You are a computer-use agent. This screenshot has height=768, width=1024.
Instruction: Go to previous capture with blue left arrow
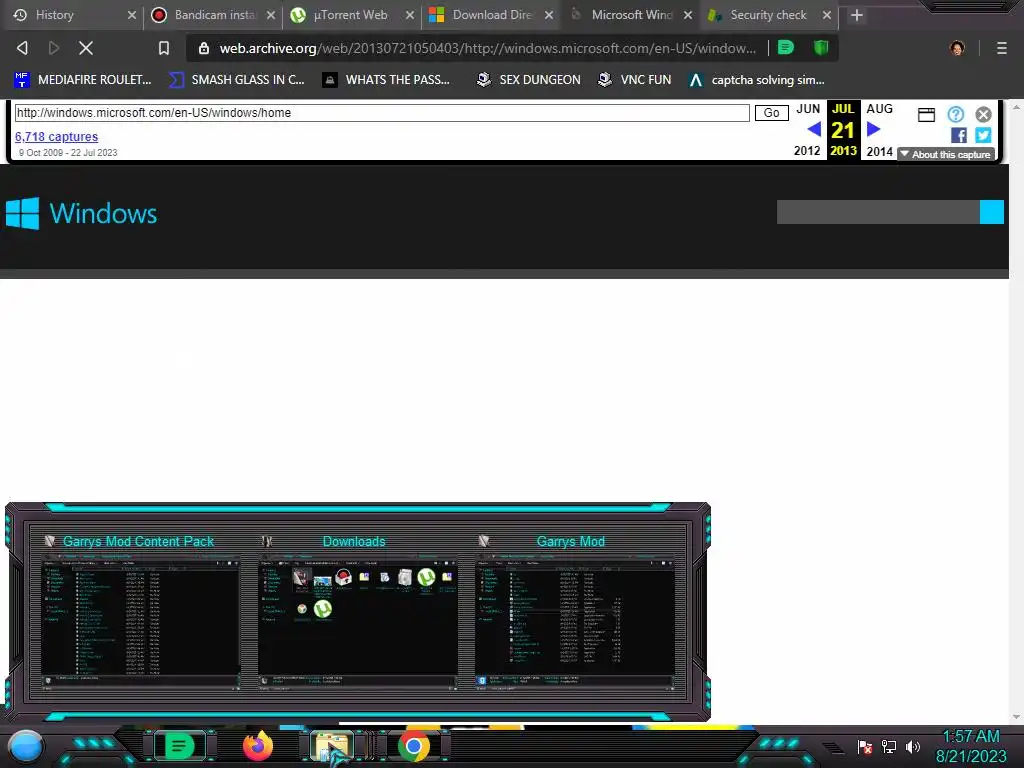814,129
